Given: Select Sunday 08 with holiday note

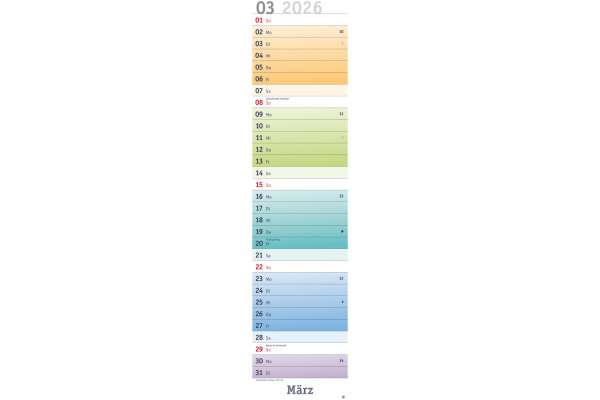Looking at the screenshot, I should pyautogui.click(x=300, y=102).
